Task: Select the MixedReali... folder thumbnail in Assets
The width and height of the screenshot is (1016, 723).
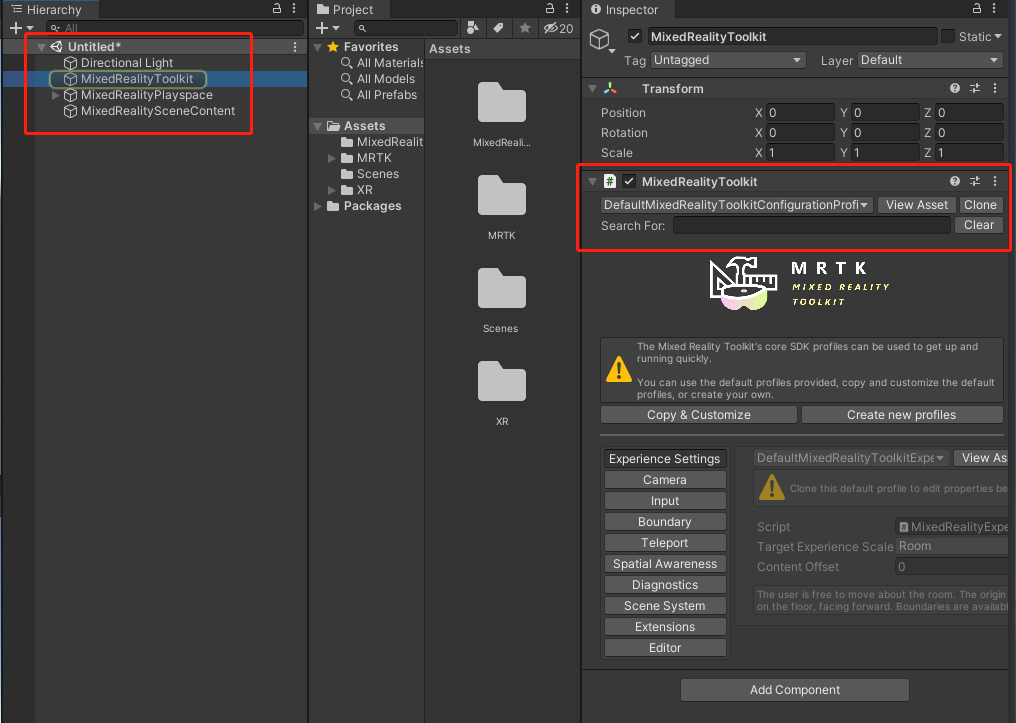Action: point(502,102)
